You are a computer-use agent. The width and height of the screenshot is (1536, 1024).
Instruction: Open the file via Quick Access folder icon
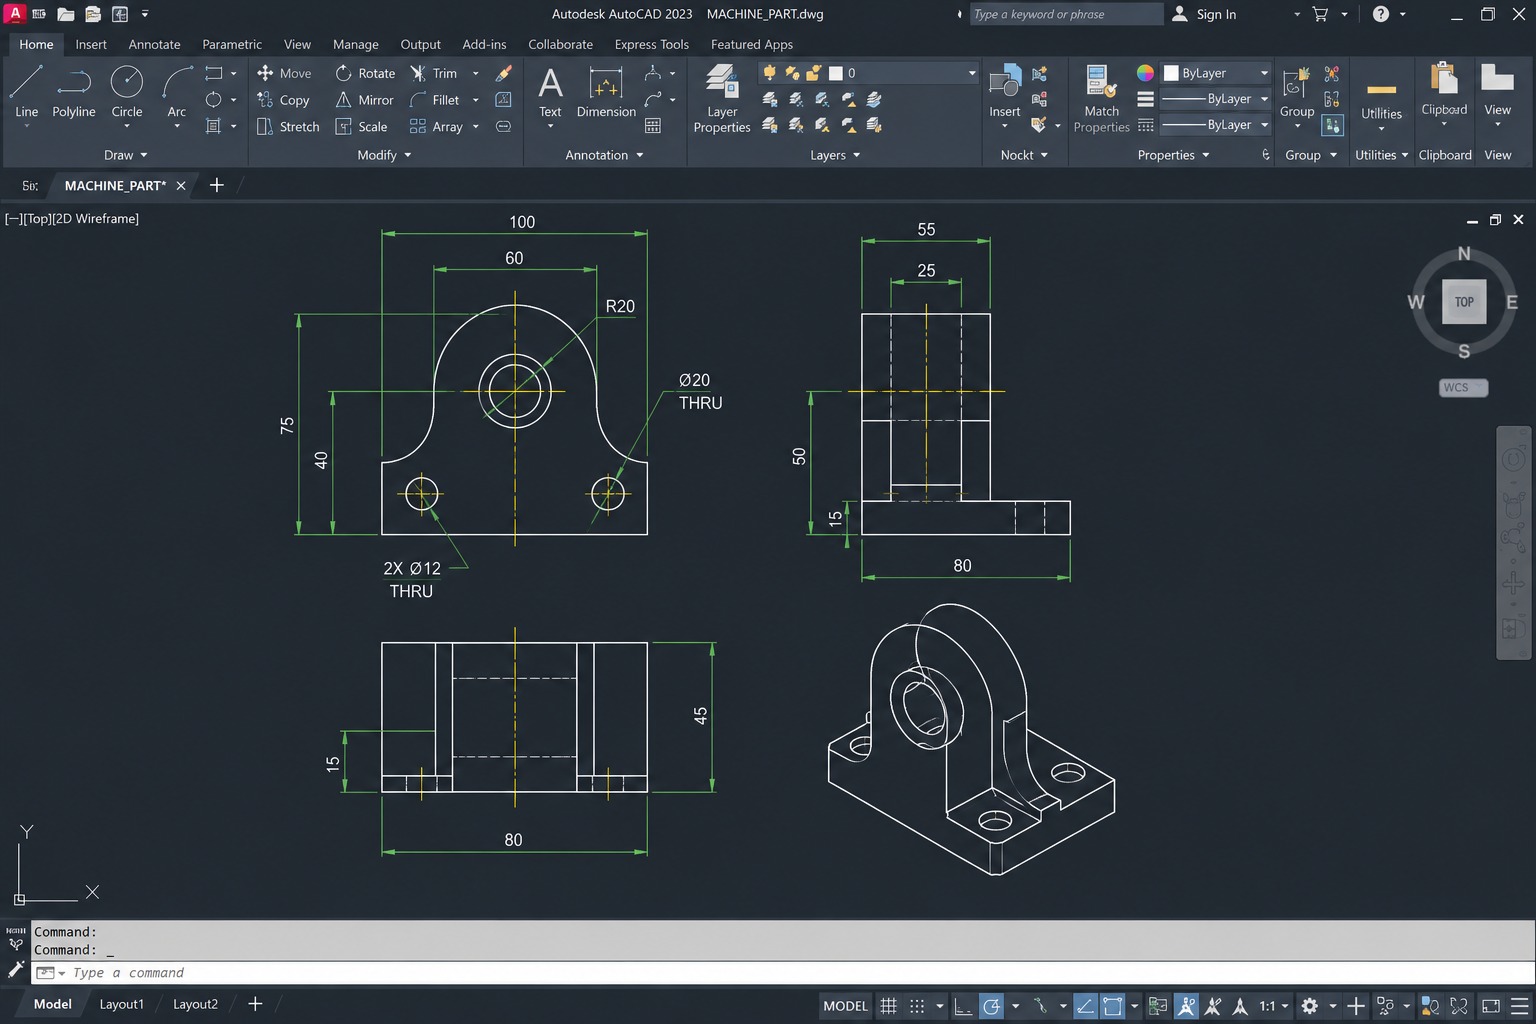tap(66, 14)
